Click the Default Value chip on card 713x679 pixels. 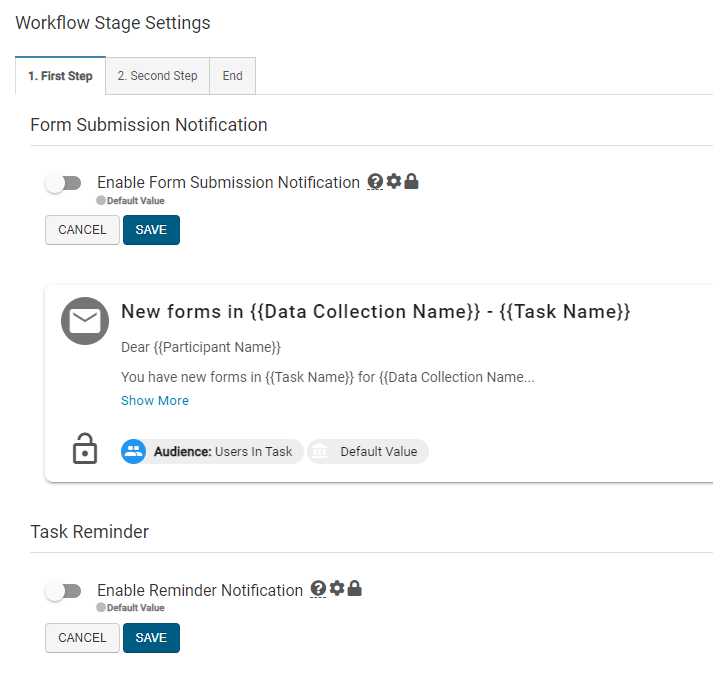[368, 451]
